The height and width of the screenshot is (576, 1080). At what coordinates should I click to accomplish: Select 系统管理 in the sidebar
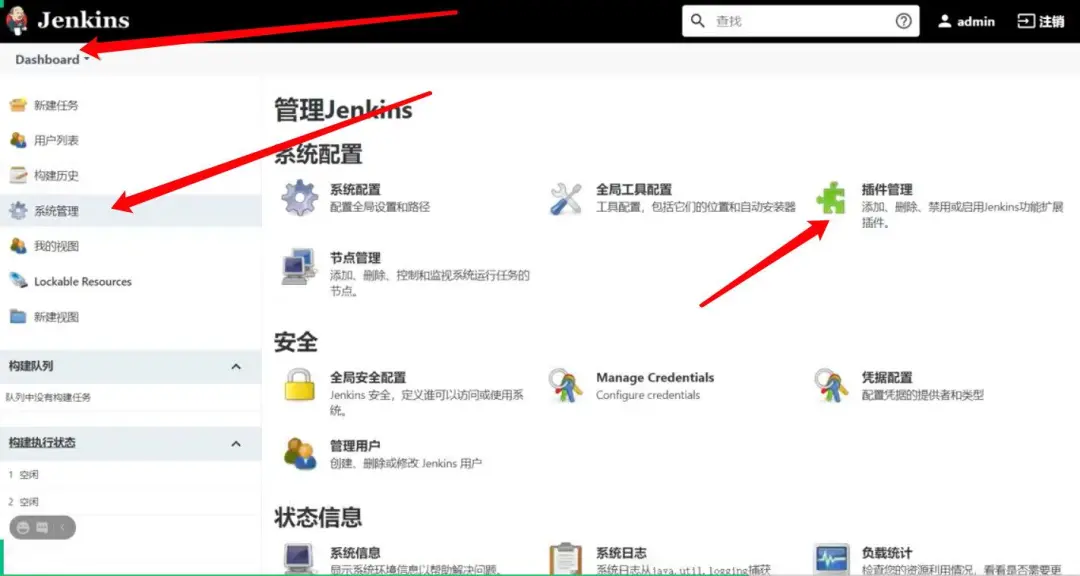pos(56,212)
